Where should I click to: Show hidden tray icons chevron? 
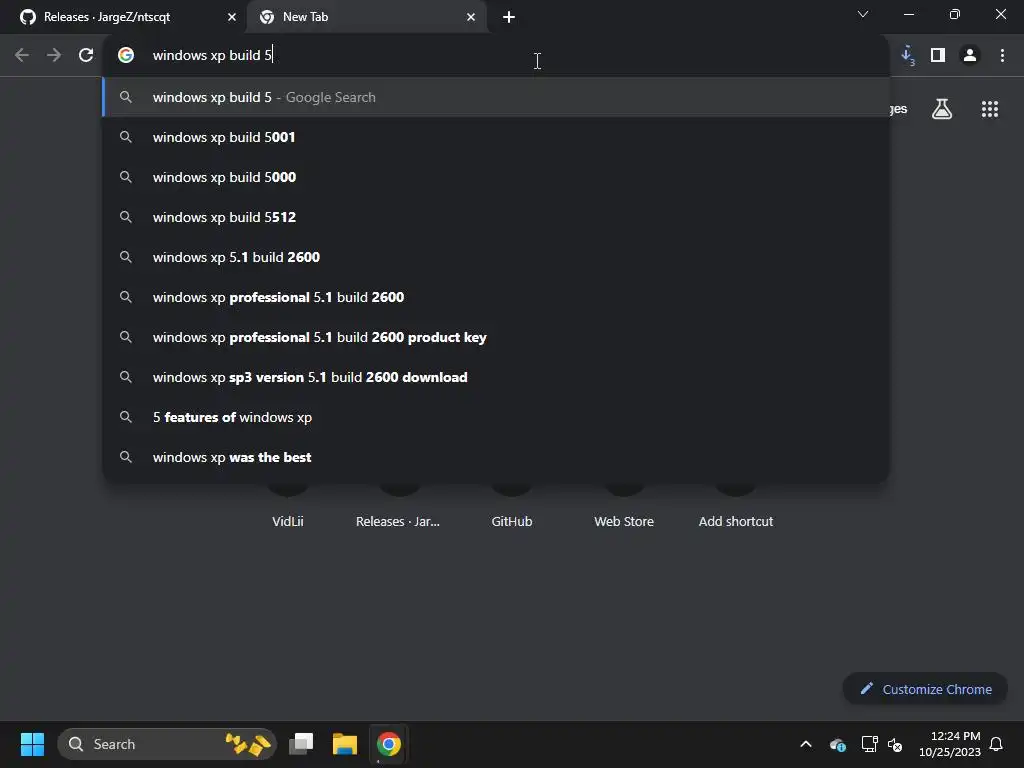click(806, 744)
